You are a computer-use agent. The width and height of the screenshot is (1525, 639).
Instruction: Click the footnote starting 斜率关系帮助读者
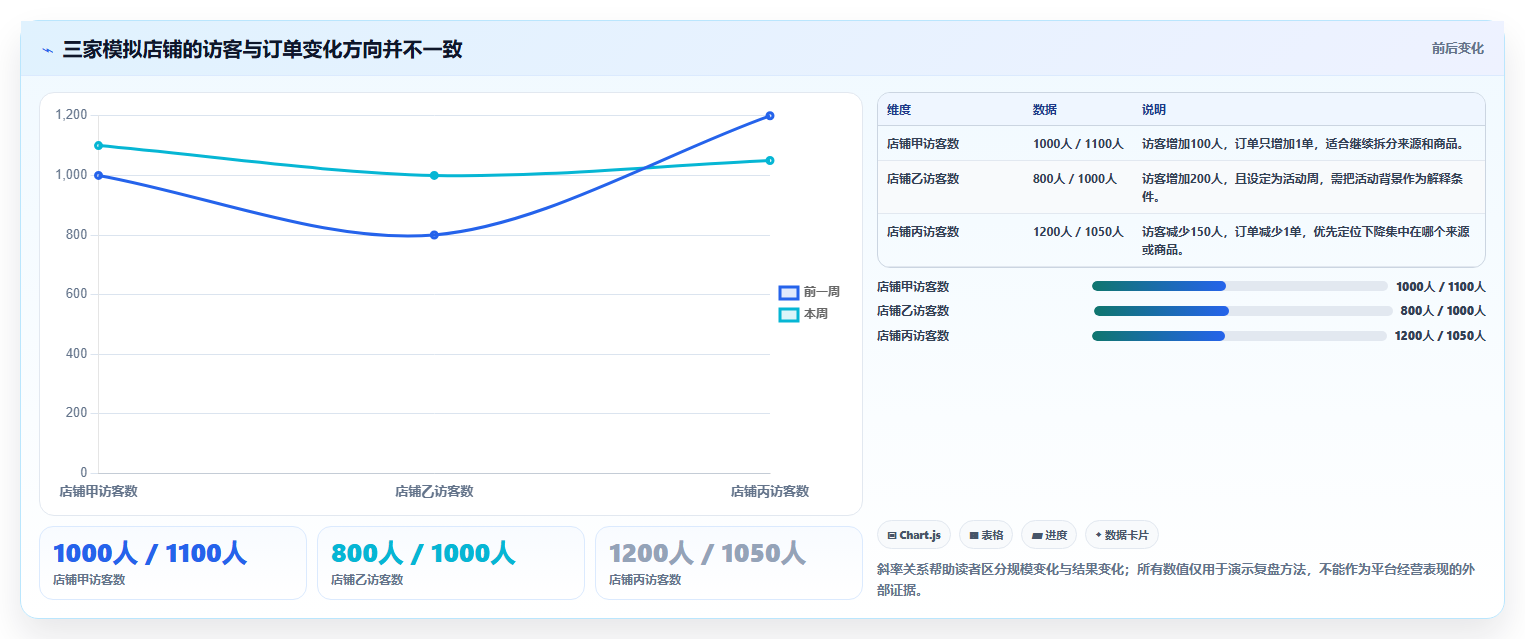tap(1176, 579)
